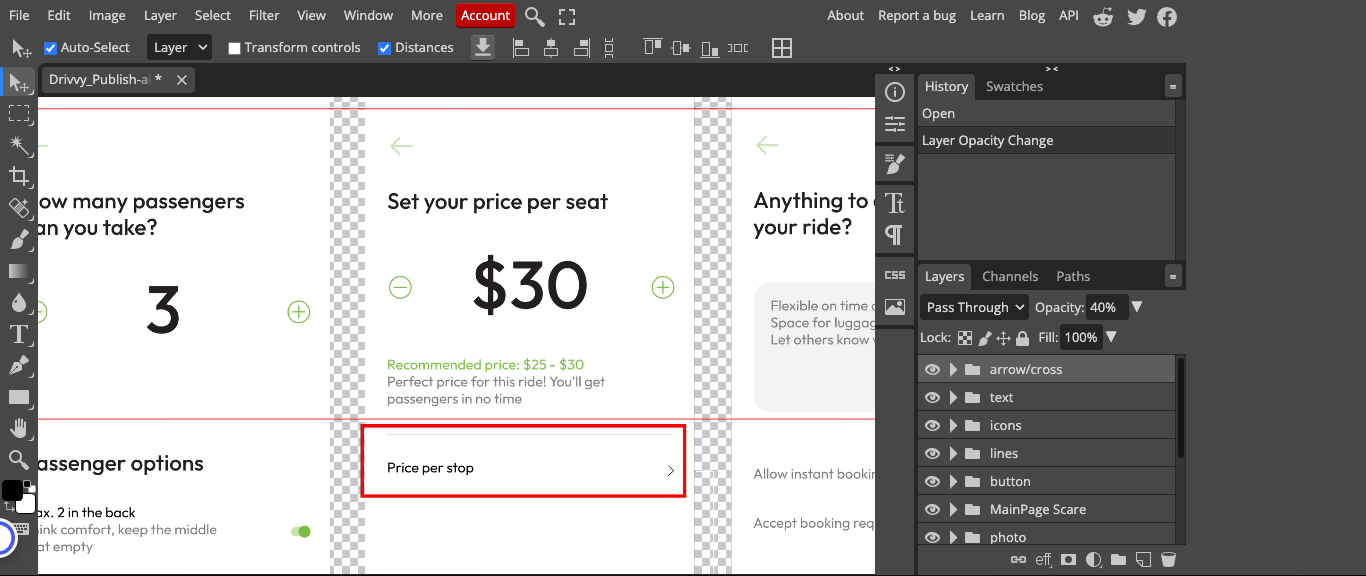Open the Filter menu

(264, 15)
